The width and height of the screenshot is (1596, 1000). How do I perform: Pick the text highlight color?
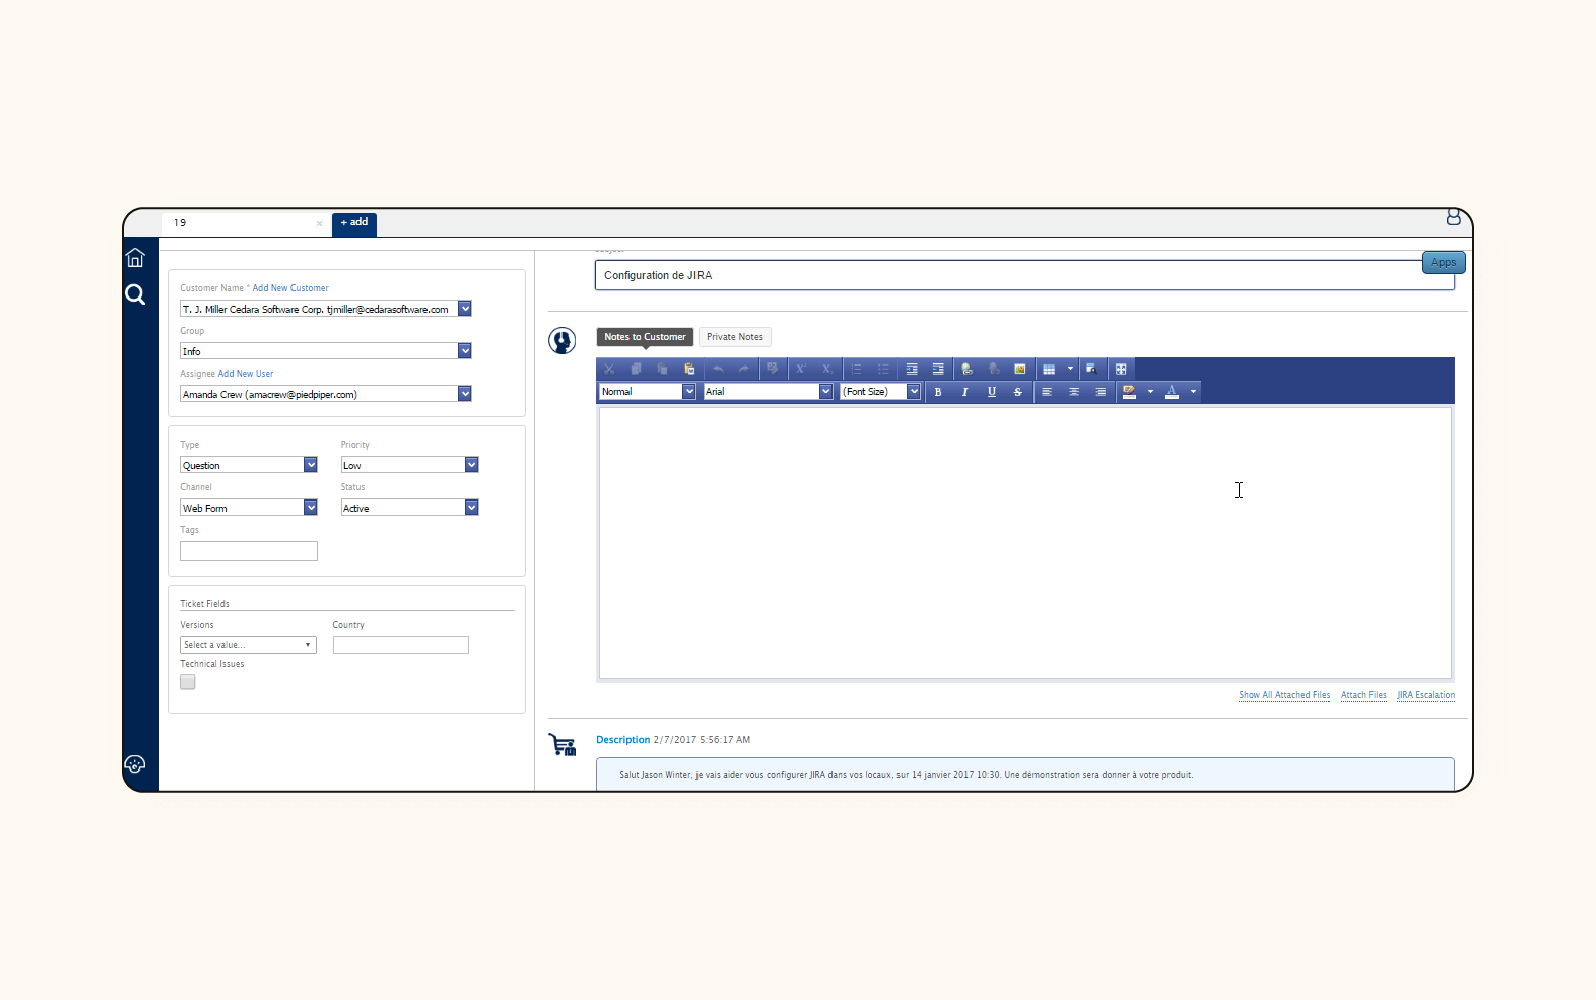1129,392
